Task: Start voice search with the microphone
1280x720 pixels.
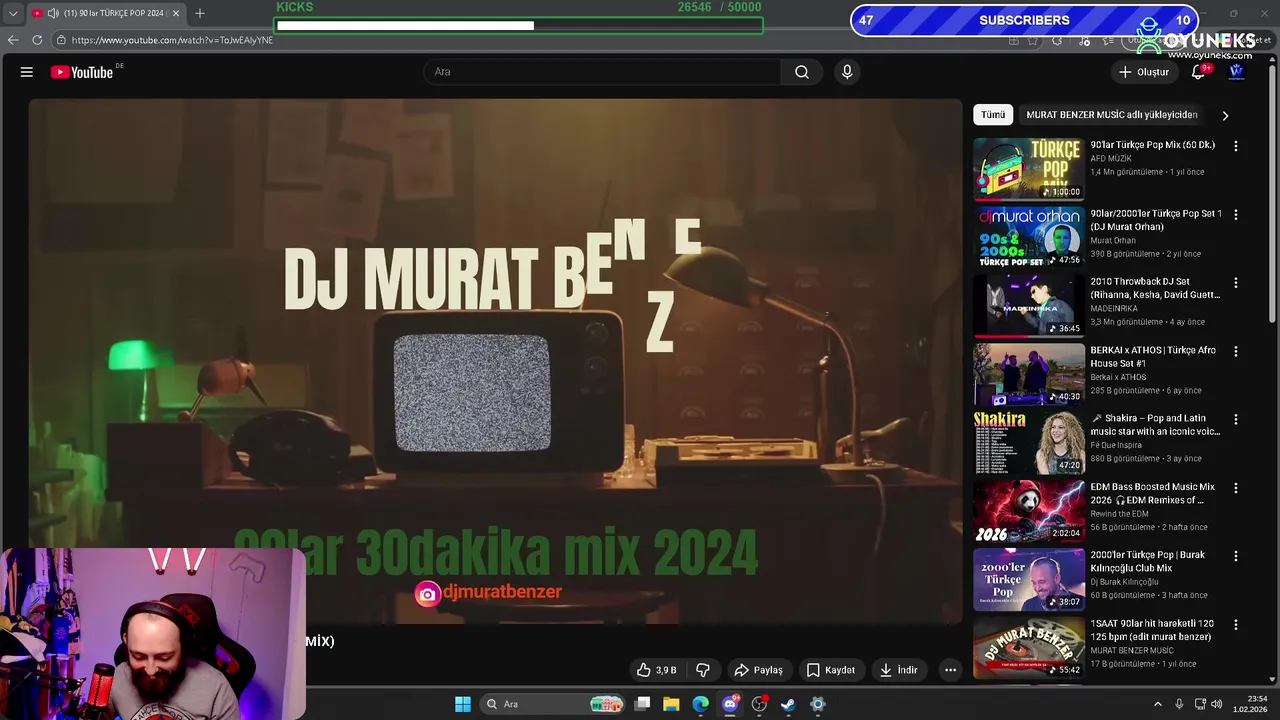Action: (847, 72)
